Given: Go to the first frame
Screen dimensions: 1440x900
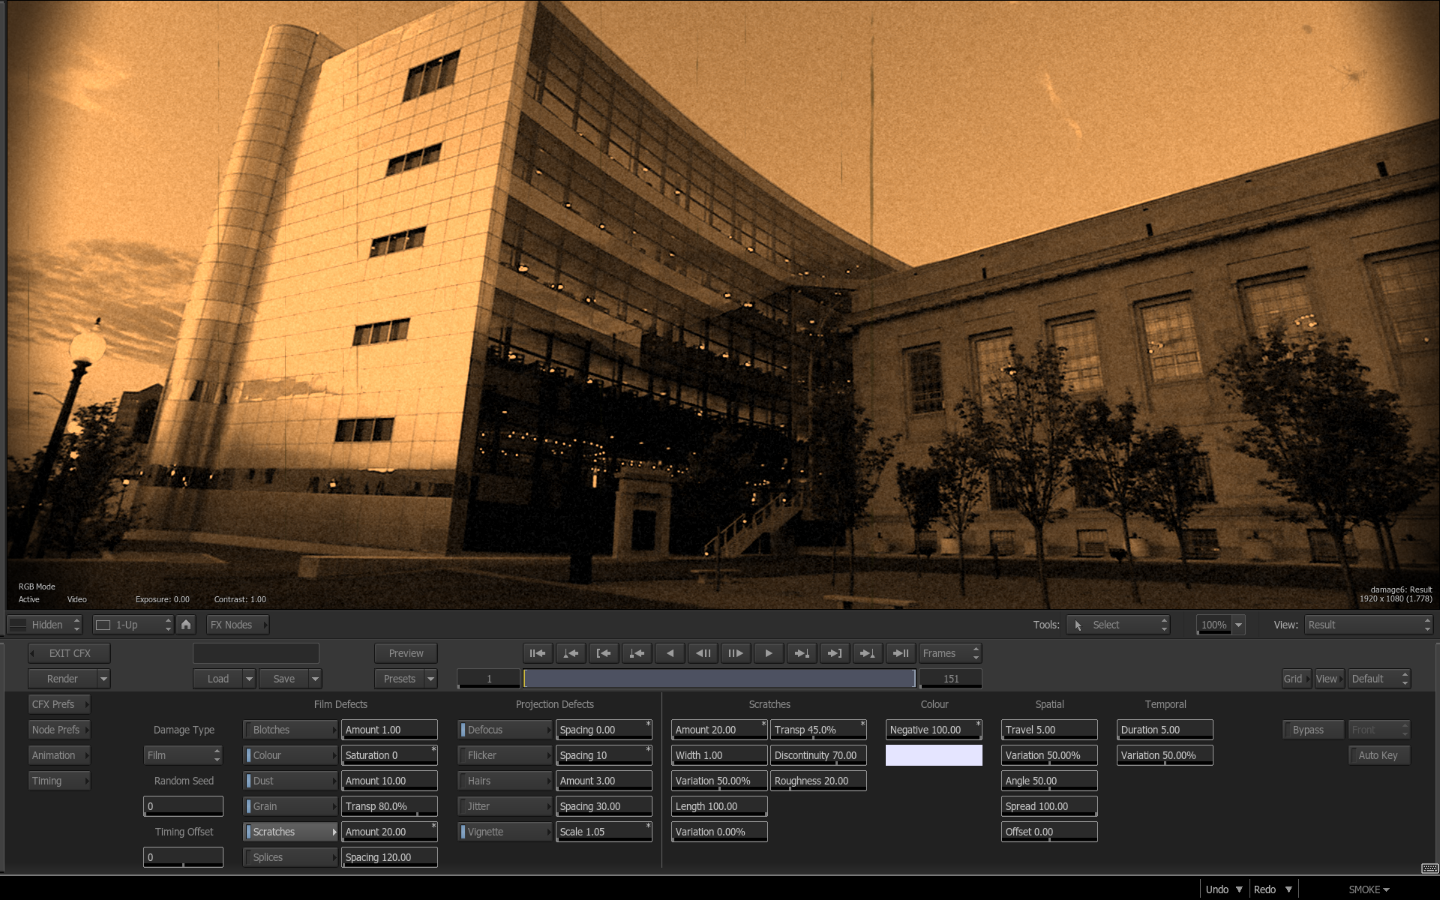Looking at the screenshot, I should point(538,654).
